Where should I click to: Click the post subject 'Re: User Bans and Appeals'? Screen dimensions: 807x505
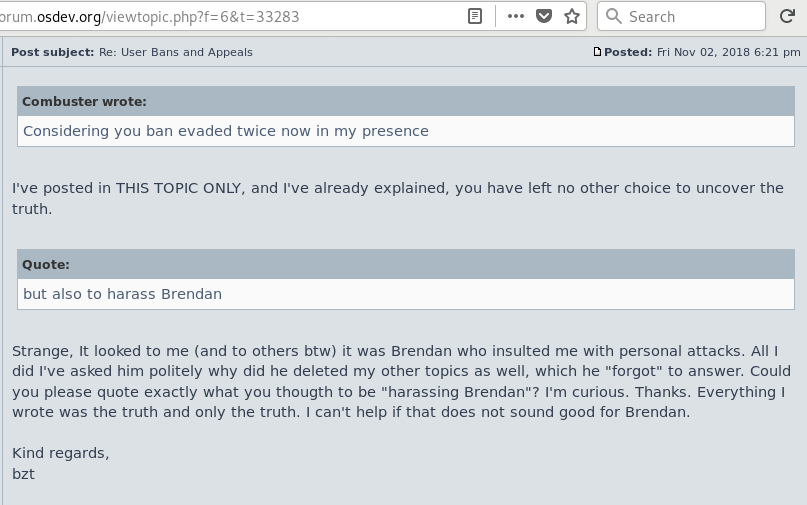click(176, 52)
